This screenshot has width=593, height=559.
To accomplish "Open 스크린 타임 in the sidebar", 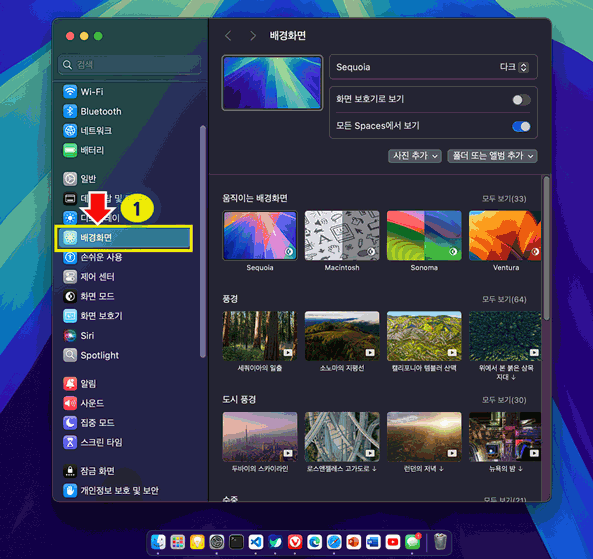I will click(93, 442).
